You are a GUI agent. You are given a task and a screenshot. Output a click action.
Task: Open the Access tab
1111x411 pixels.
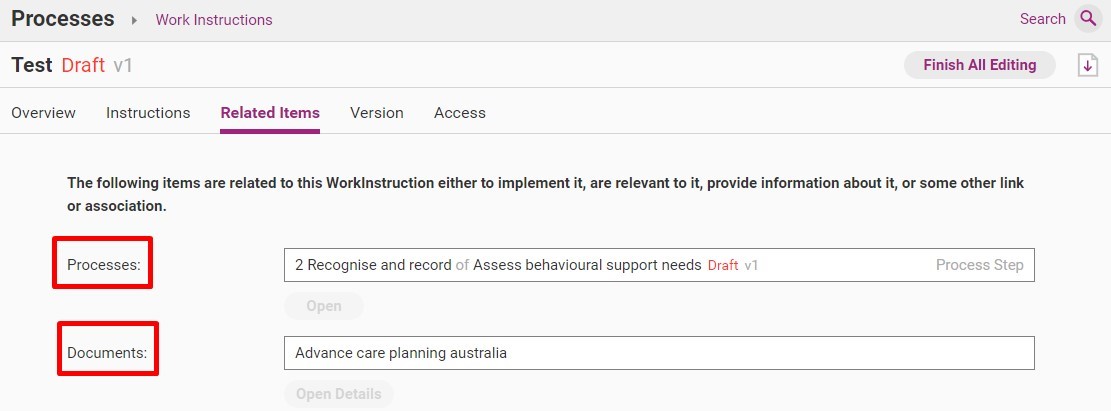(x=460, y=113)
